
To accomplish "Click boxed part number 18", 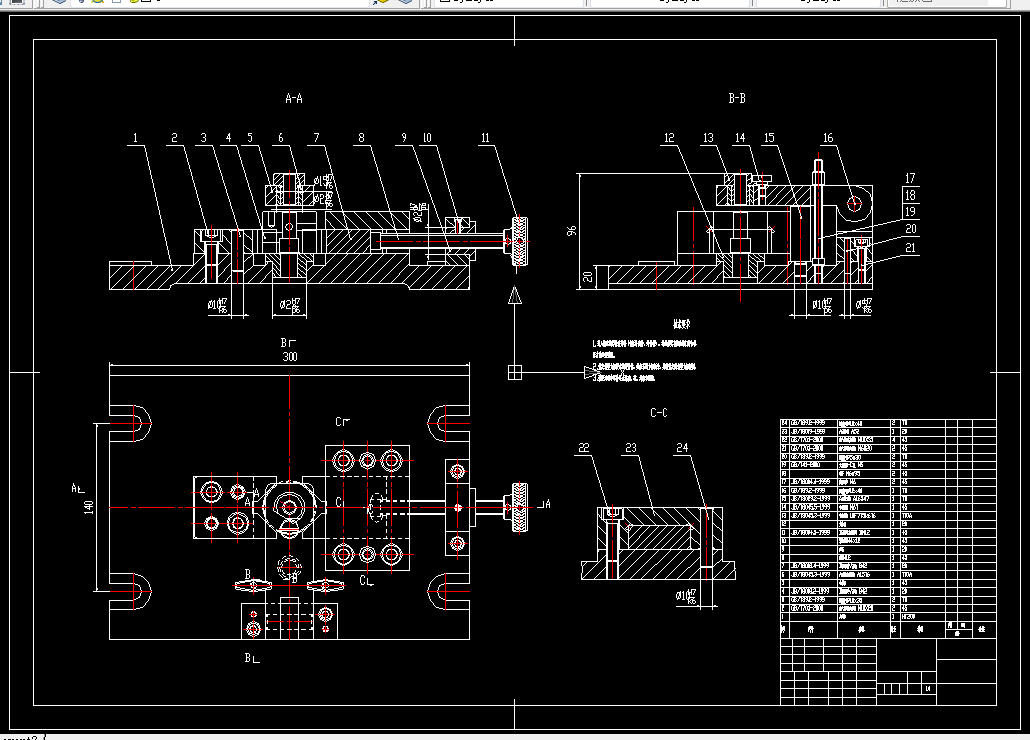I will point(910,195).
